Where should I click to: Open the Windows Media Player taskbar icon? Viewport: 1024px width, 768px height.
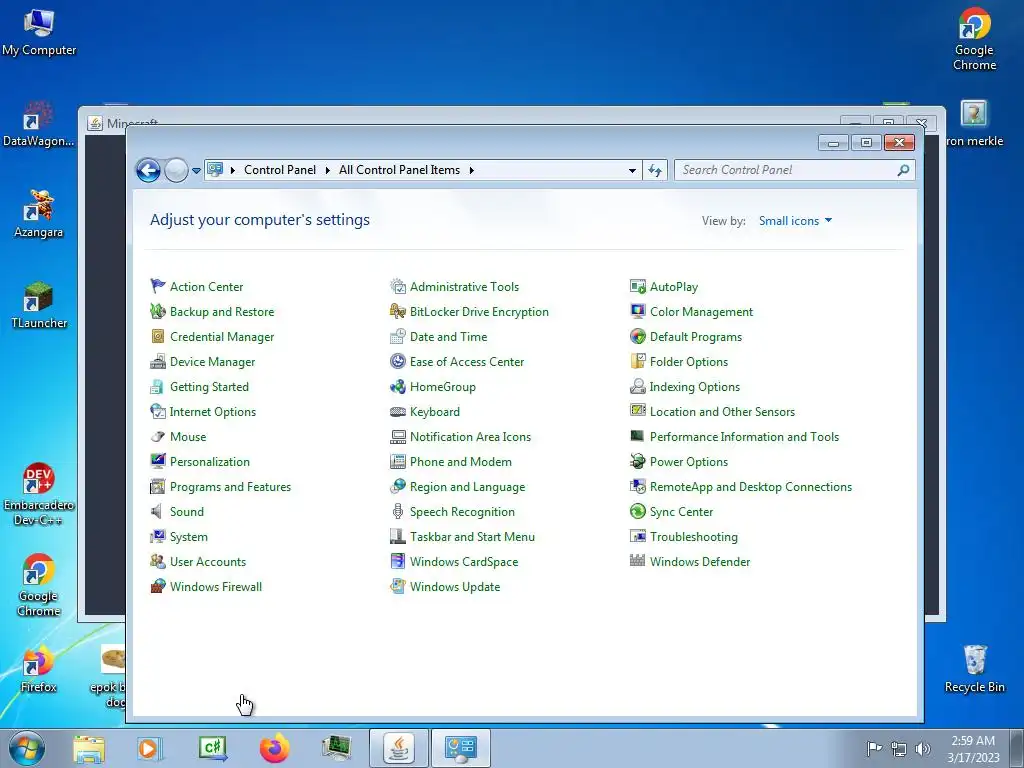[150, 748]
